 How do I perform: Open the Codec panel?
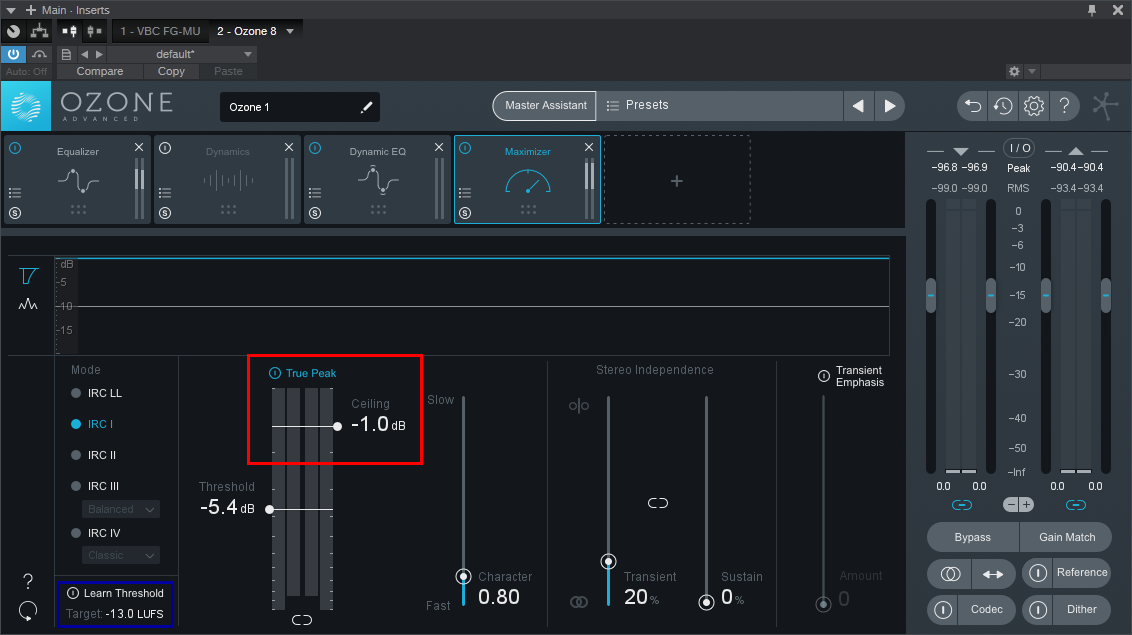pyautogui.click(x=986, y=610)
